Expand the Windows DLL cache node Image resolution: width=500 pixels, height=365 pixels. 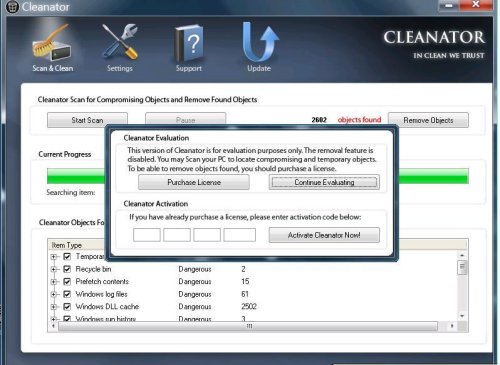(x=54, y=307)
